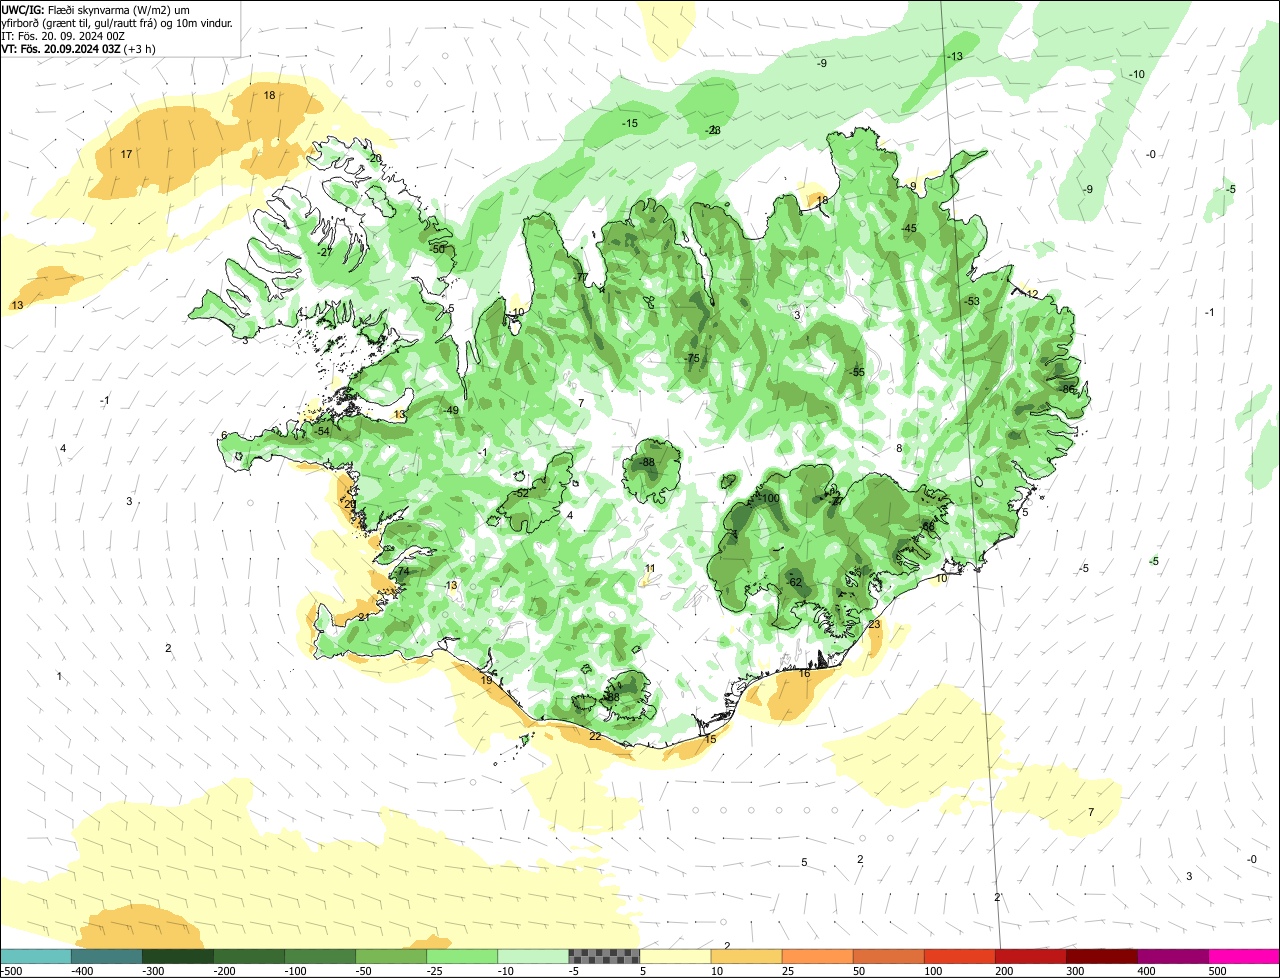1280x978 pixels.
Task: Click the '-49' value on the map
Action: 451,410
